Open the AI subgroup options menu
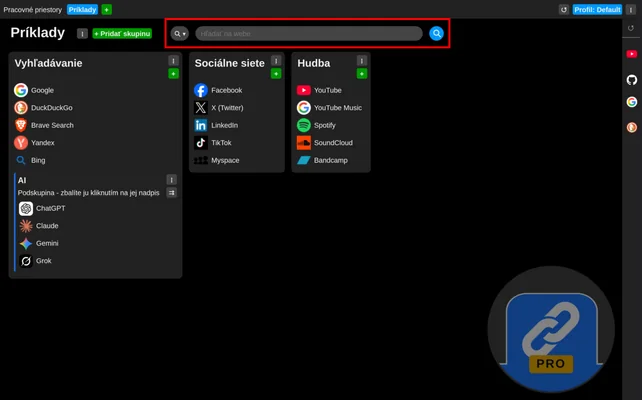Viewport: 642px width, 400px height. (x=172, y=180)
